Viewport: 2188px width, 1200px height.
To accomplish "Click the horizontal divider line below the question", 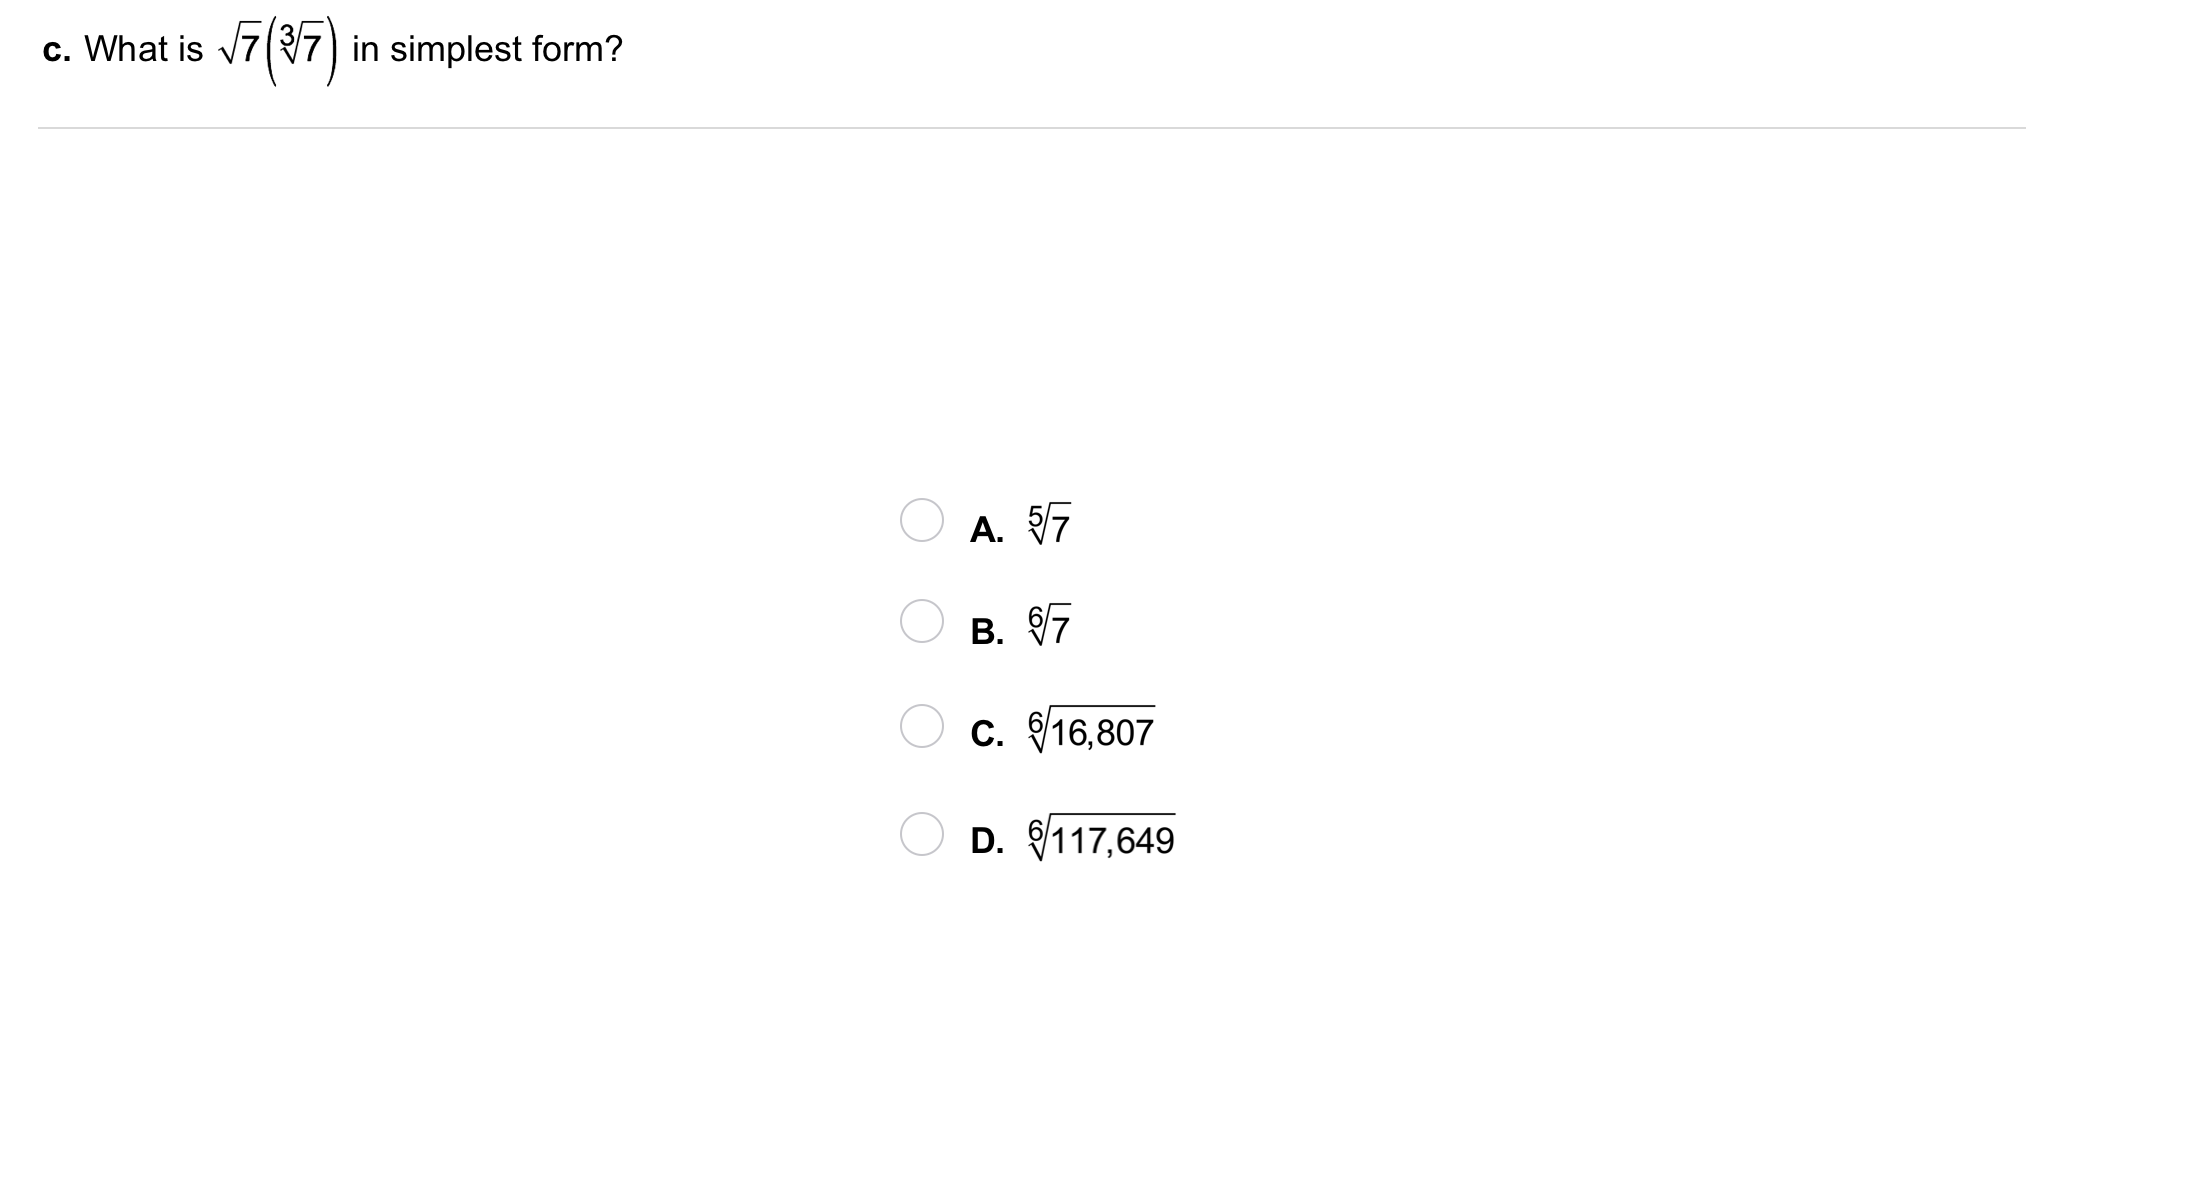I will click(x=1031, y=128).
